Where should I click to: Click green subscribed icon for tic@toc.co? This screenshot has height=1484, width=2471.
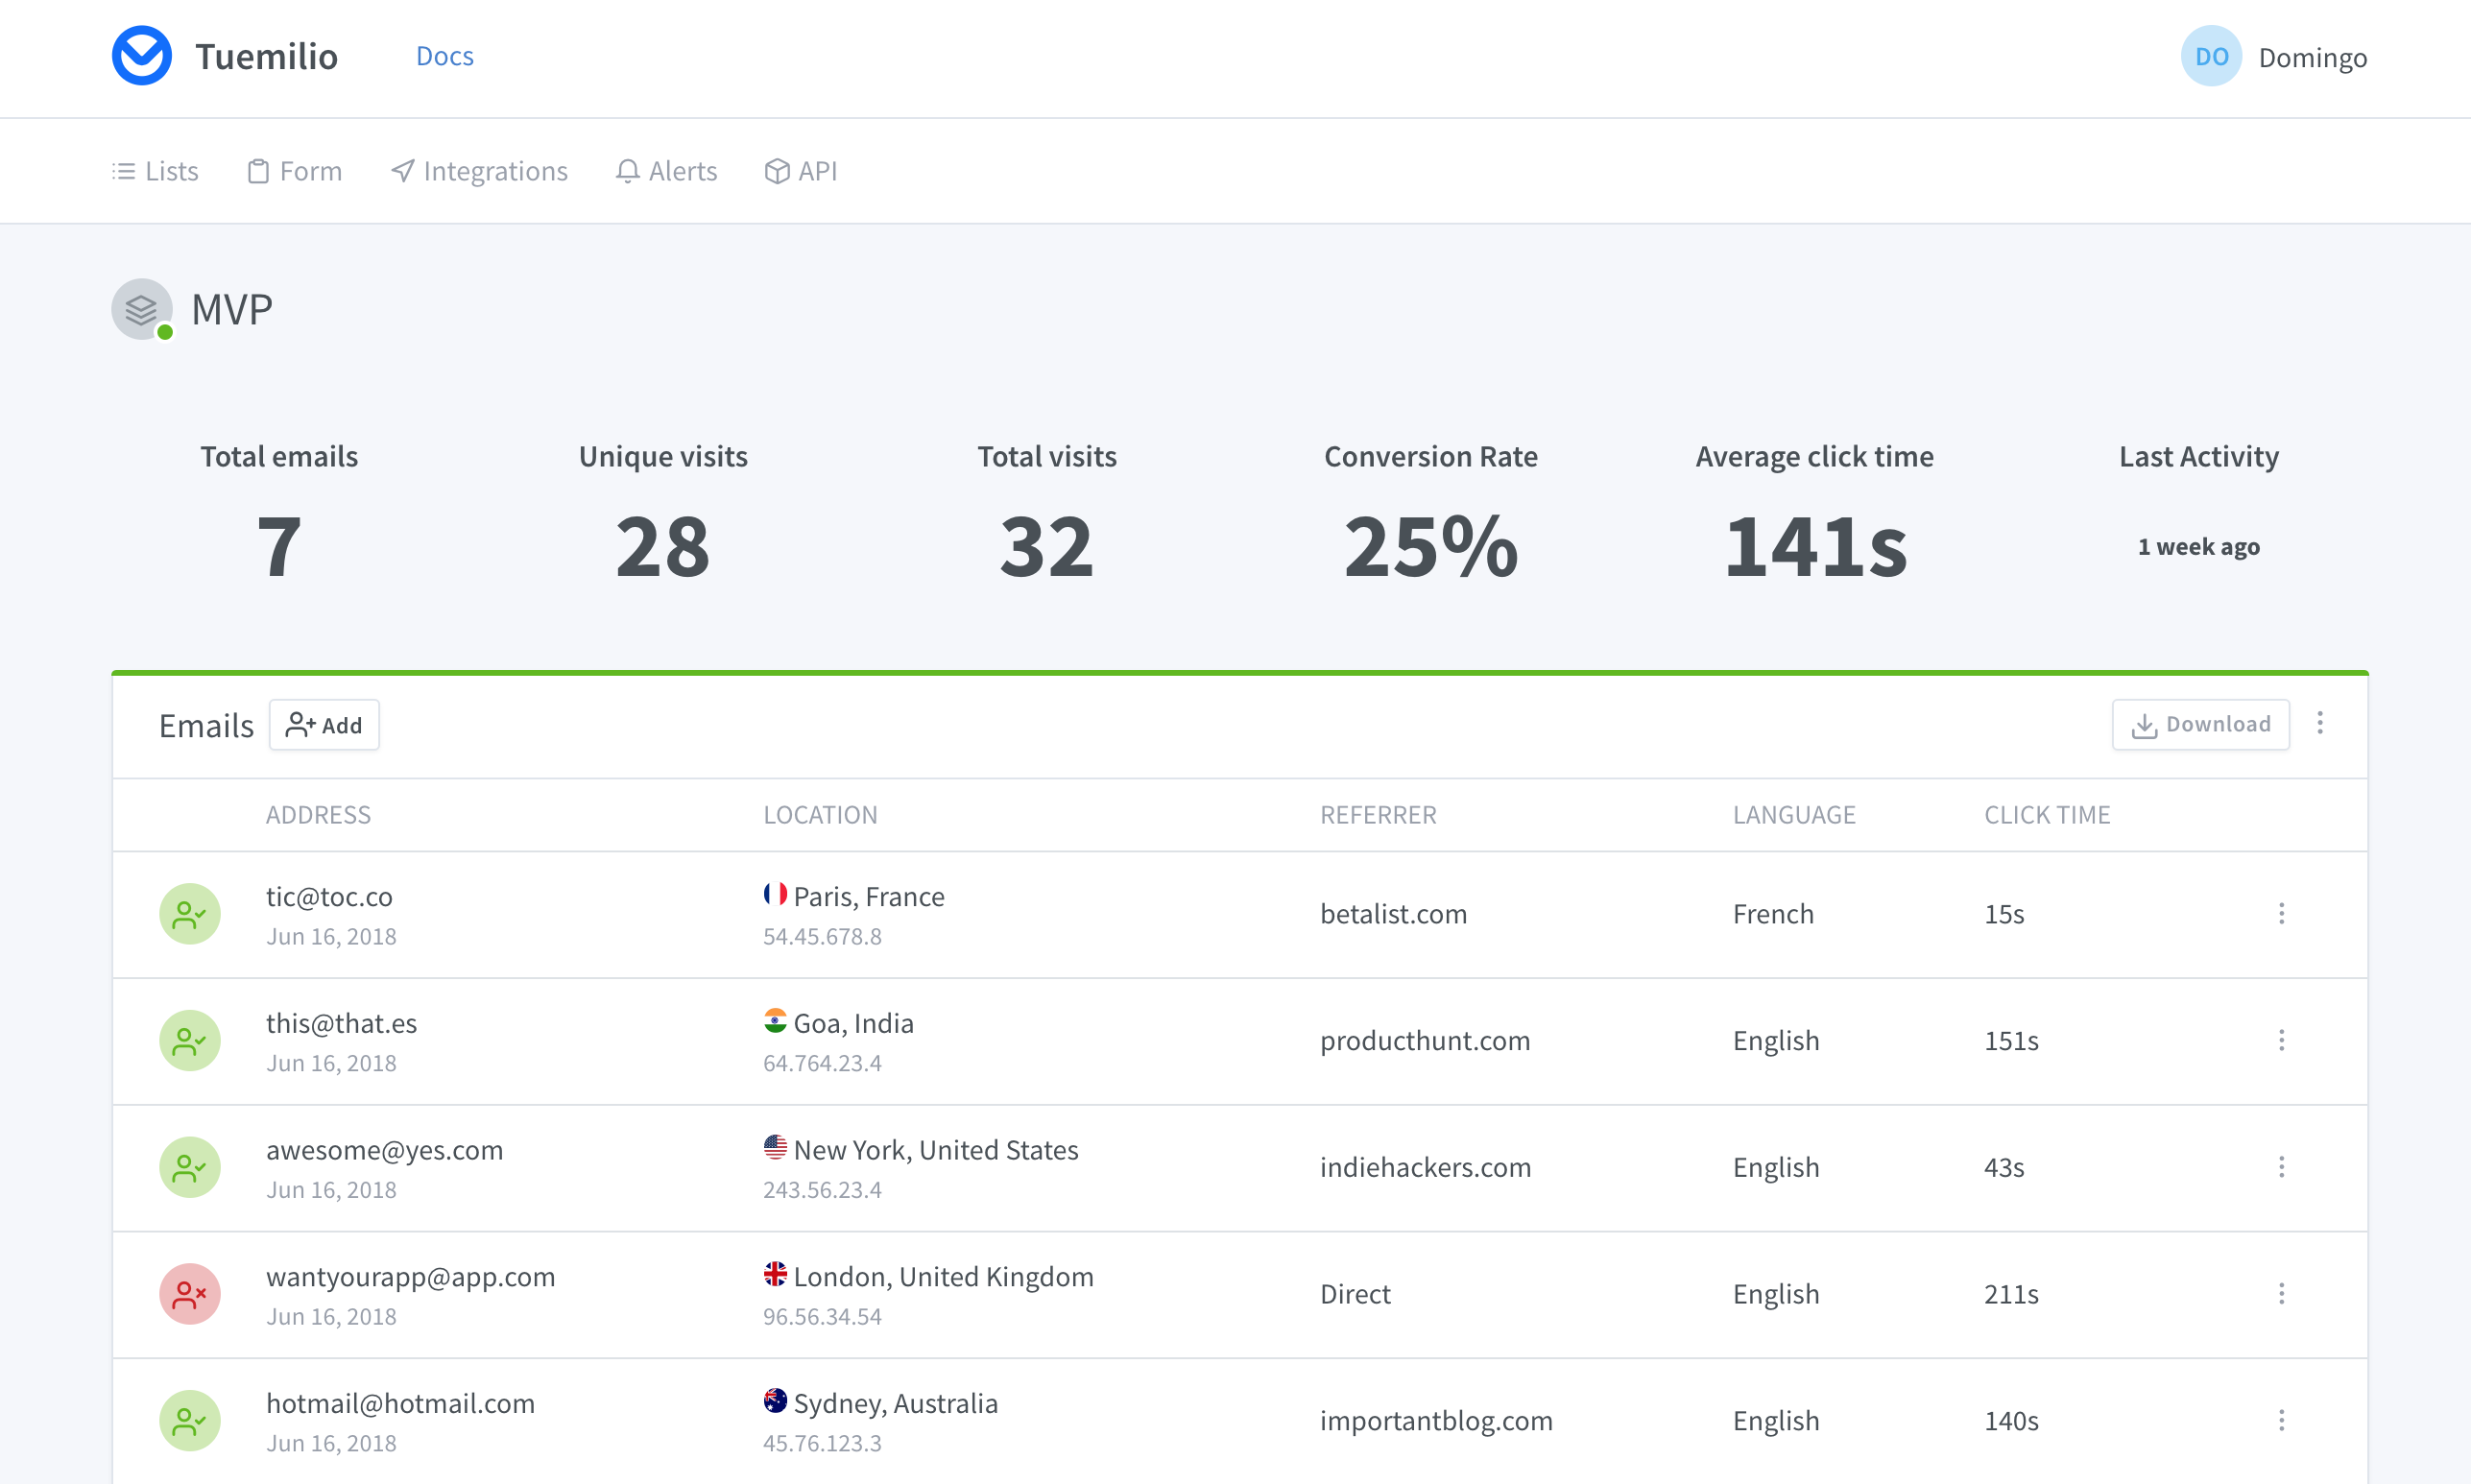[x=189, y=914]
